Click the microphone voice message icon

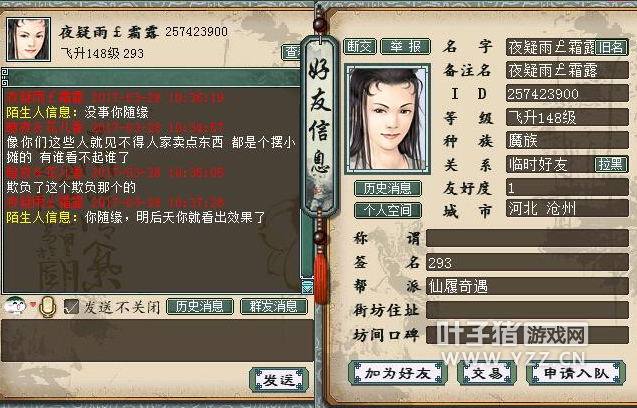pyautogui.click(x=47, y=307)
